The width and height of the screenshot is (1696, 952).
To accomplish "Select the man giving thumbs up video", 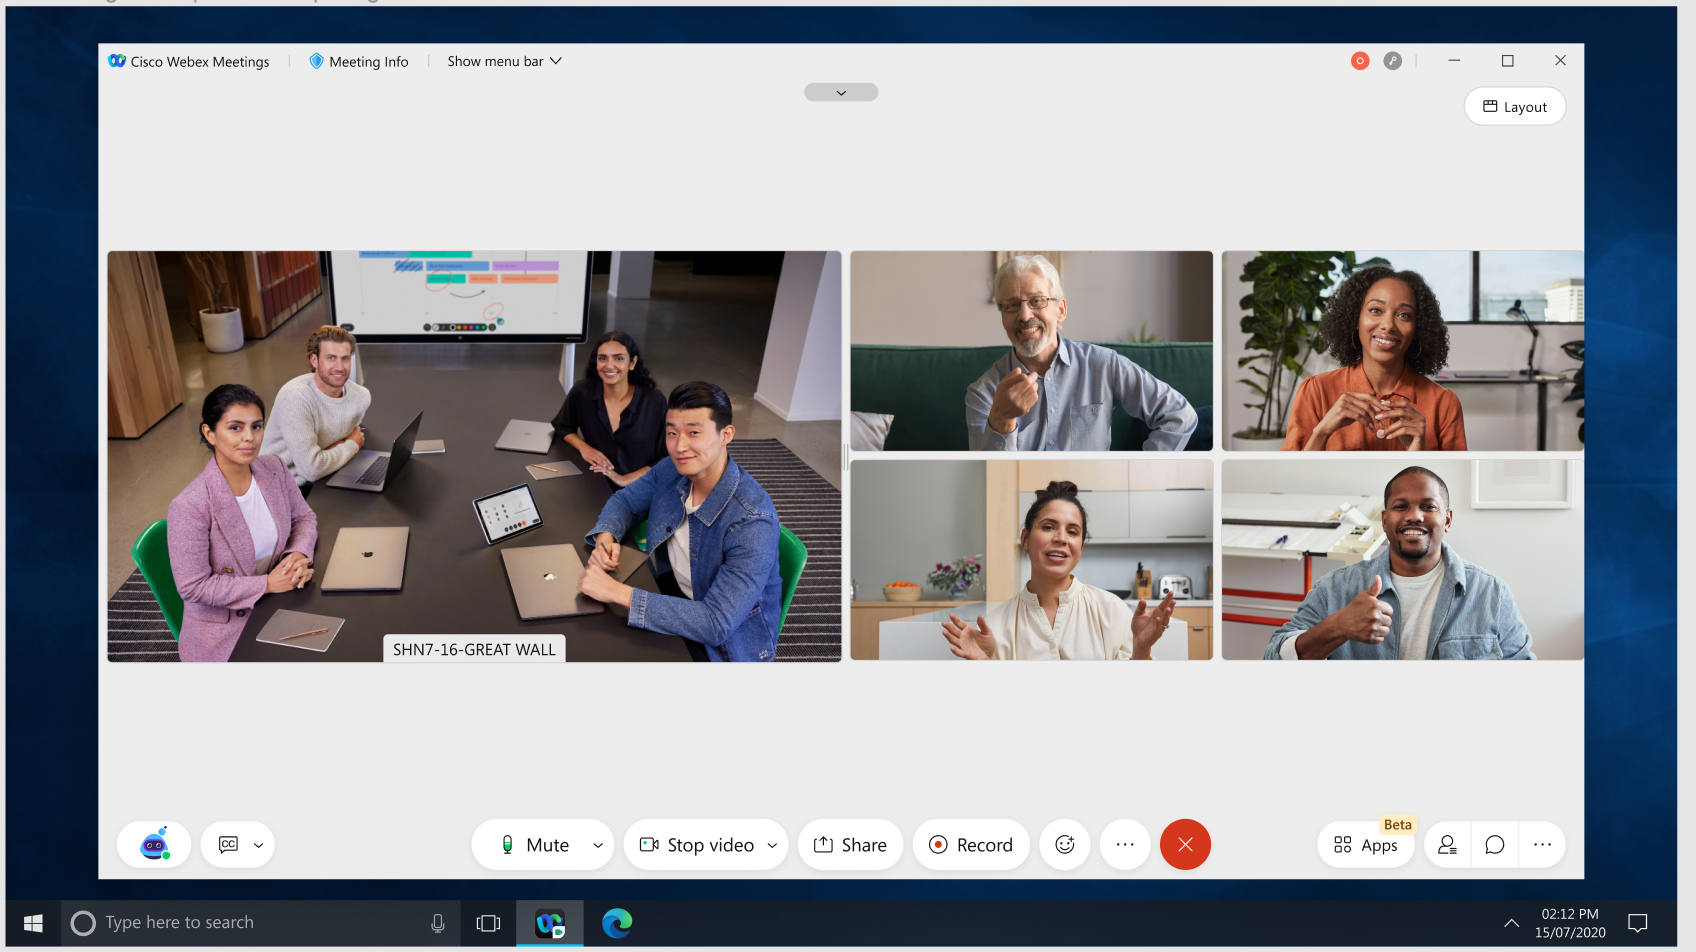I will (x=1403, y=560).
